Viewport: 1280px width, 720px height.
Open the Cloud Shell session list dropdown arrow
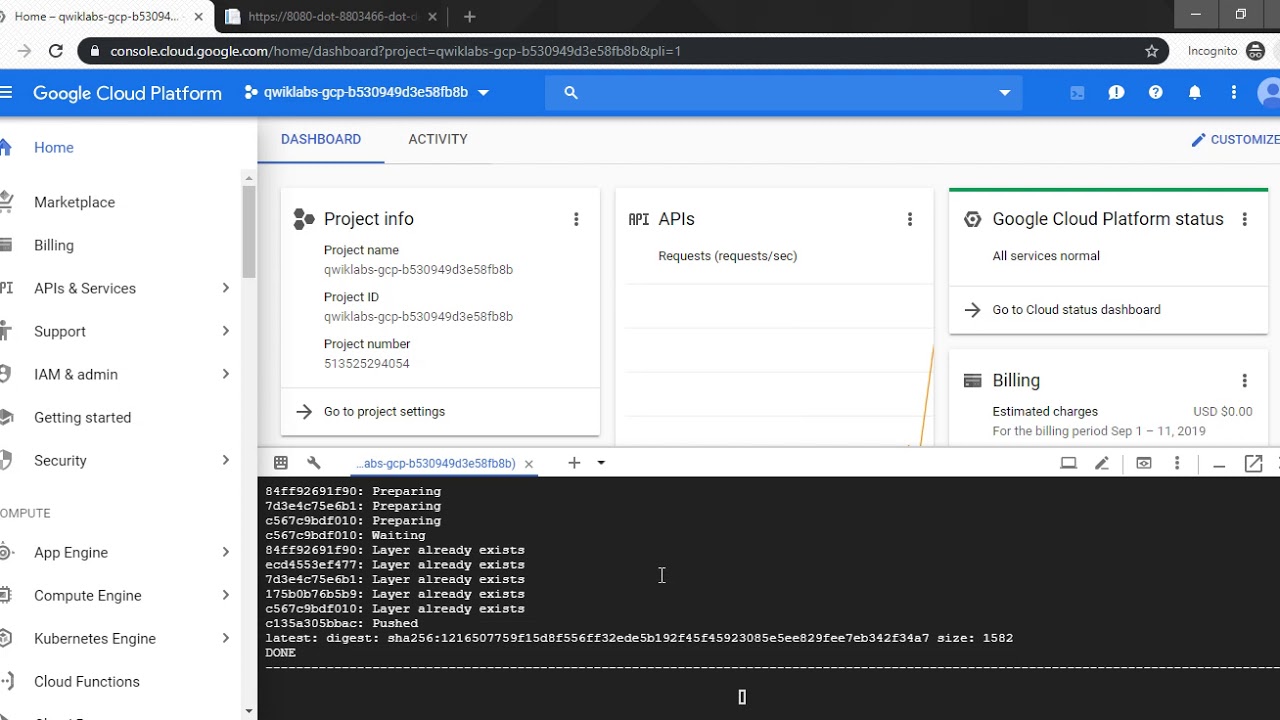point(601,463)
